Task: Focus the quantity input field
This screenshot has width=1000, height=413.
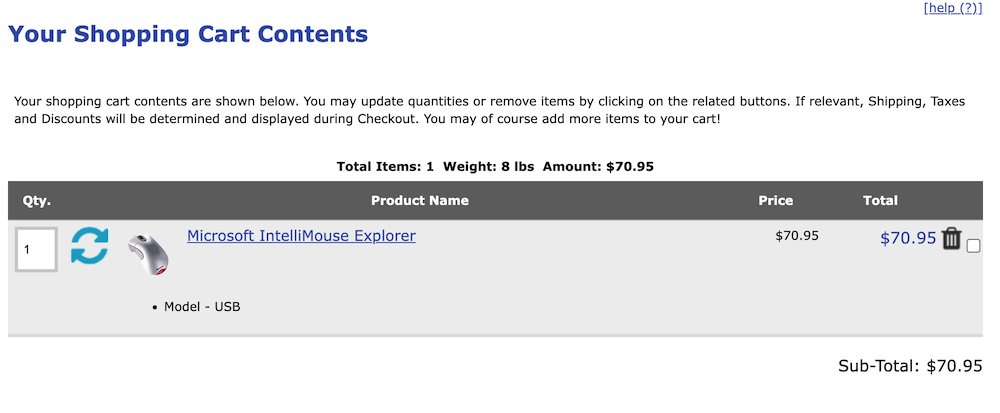Action: (x=36, y=249)
